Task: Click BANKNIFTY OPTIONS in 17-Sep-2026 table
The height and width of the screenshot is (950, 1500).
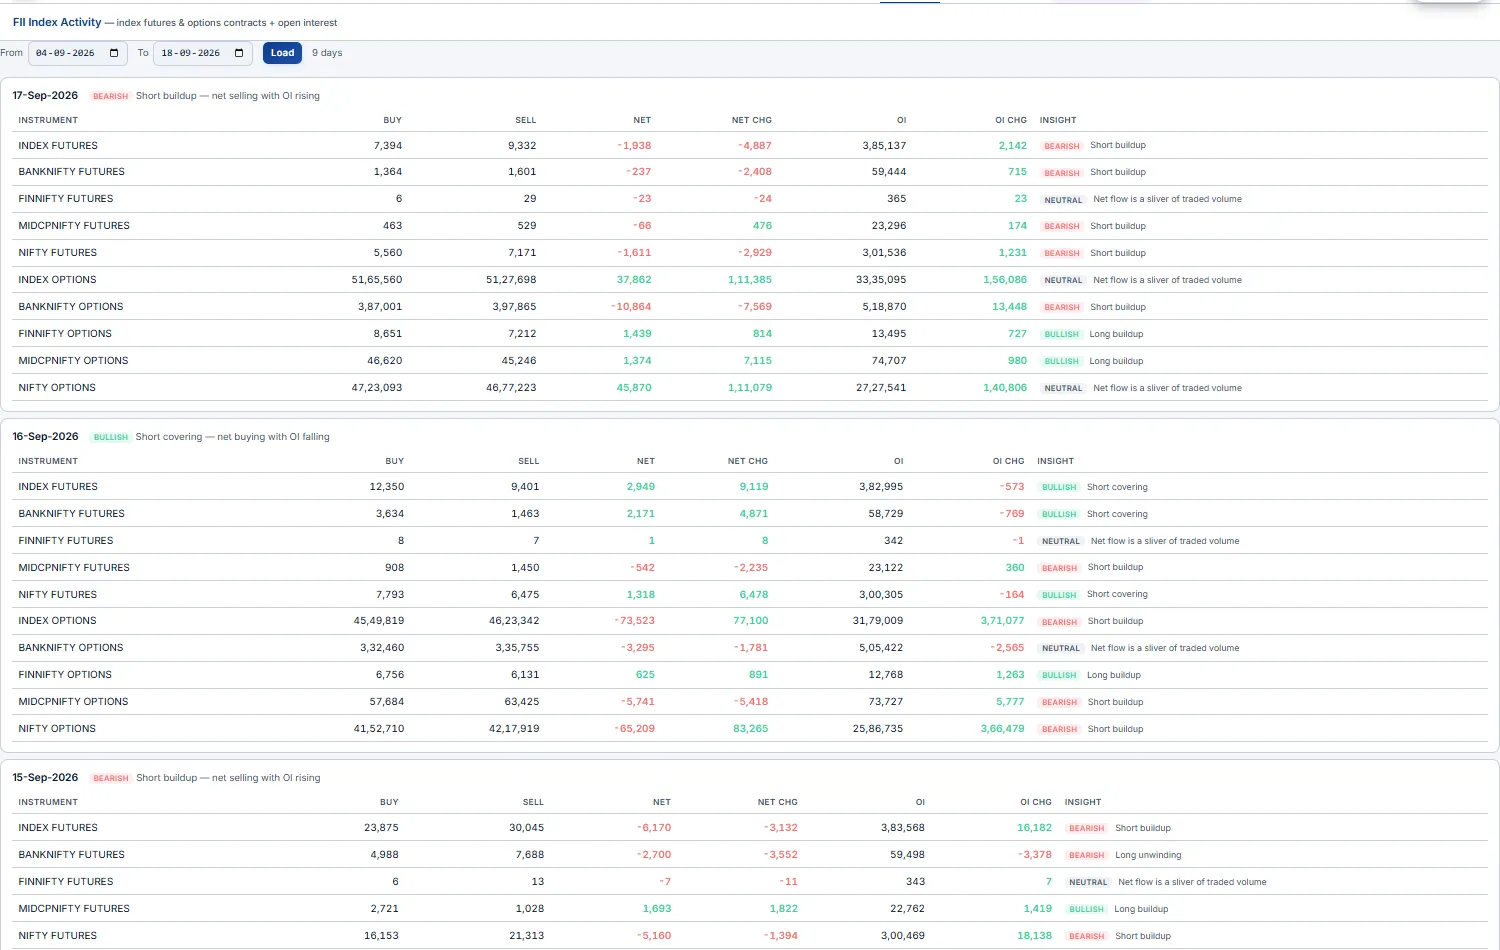Action: point(71,307)
